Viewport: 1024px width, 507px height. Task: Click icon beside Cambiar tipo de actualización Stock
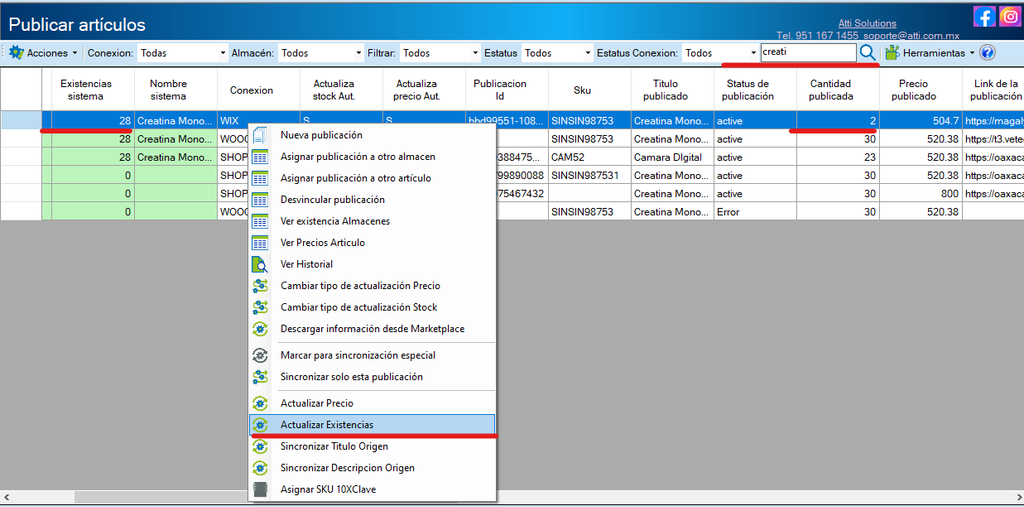[x=260, y=308]
